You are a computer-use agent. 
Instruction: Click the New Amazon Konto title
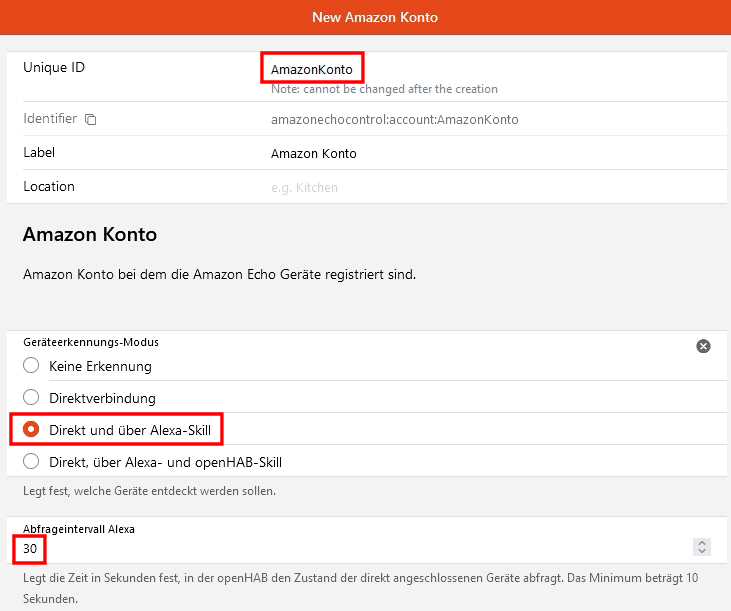pos(375,17)
